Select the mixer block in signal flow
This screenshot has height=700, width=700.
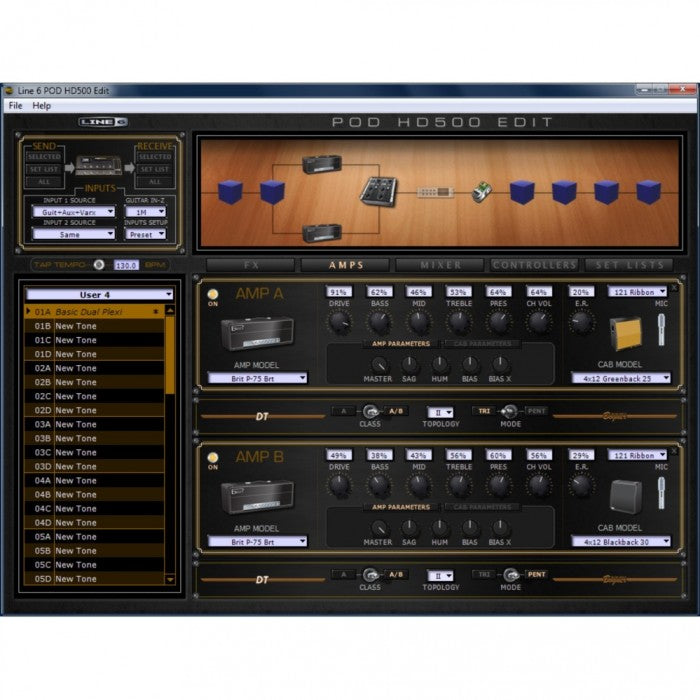point(379,192)
